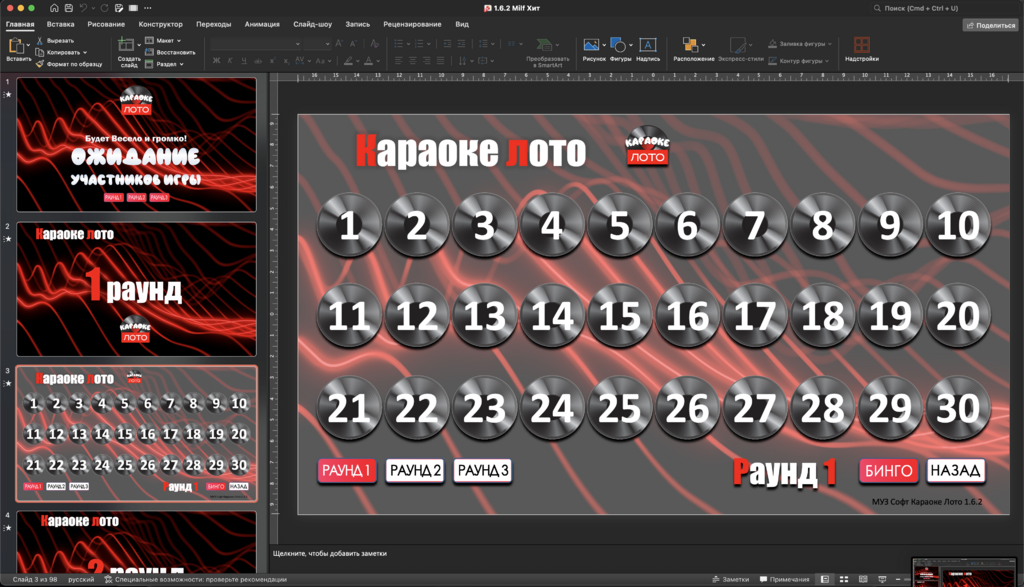The image size is (1024, 587).
Task: Click the red РАУНД 1 button on slide
Action: coord(347,470)
